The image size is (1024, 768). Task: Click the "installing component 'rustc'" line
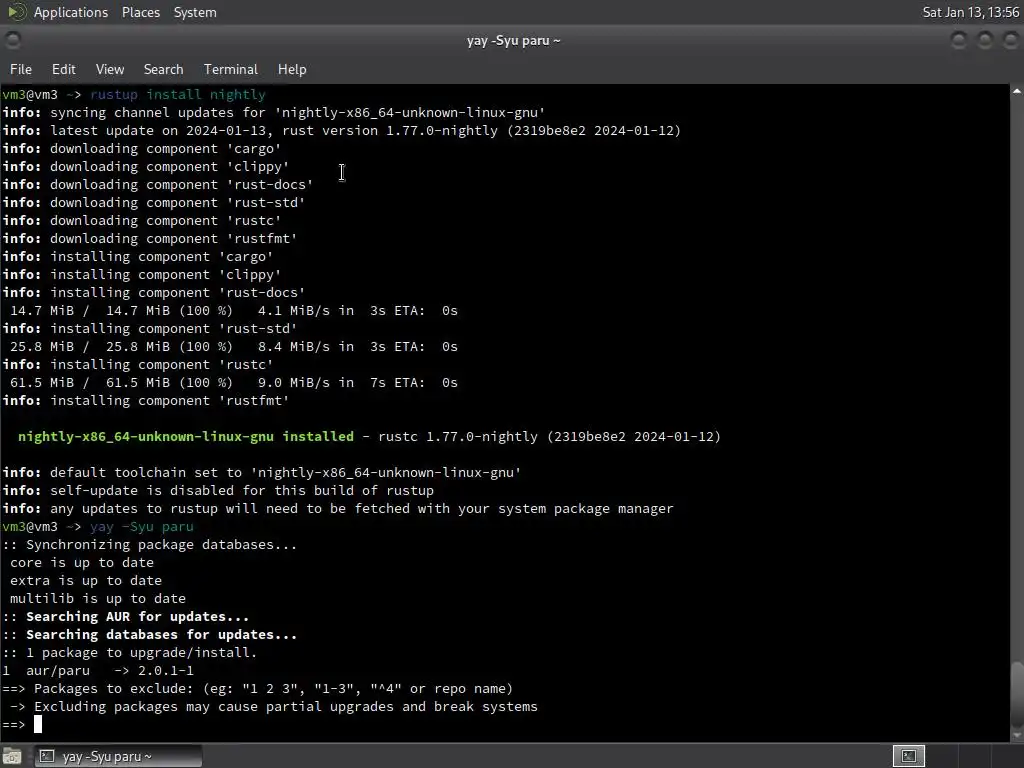pos(138,364)
